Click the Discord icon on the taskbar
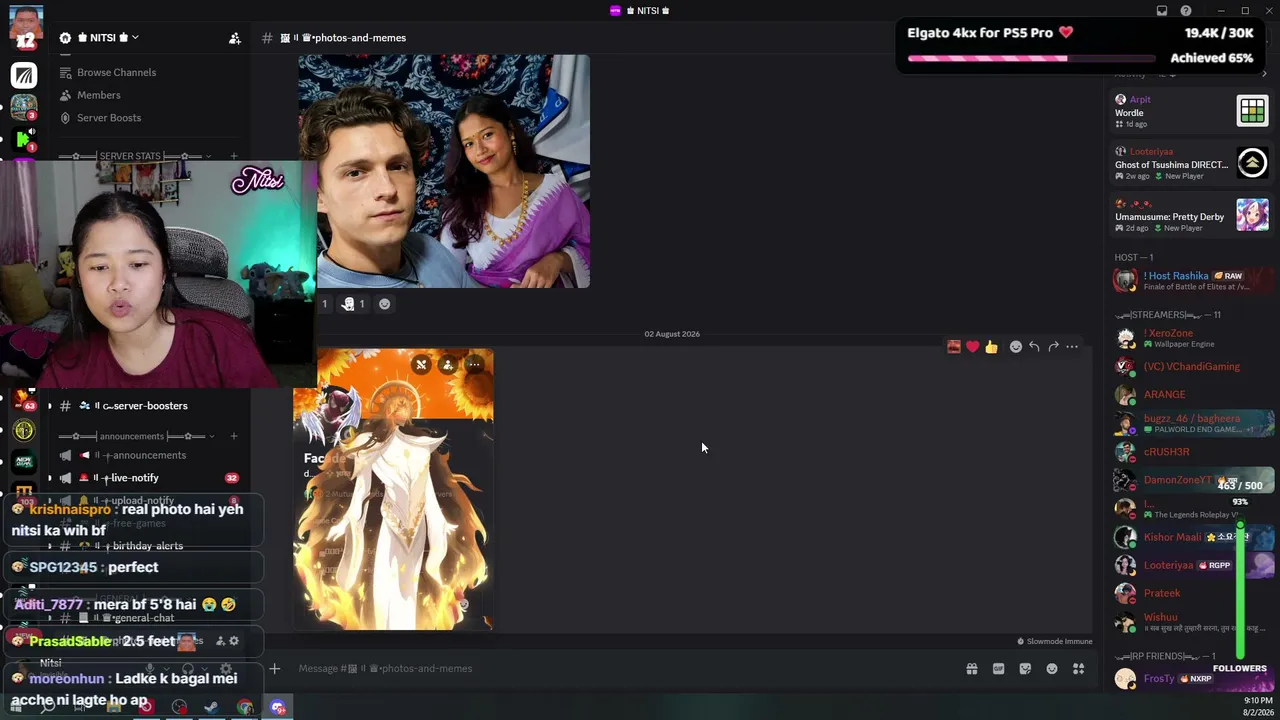The height and width of the screenshot is (720, 1280). (278, 708)
